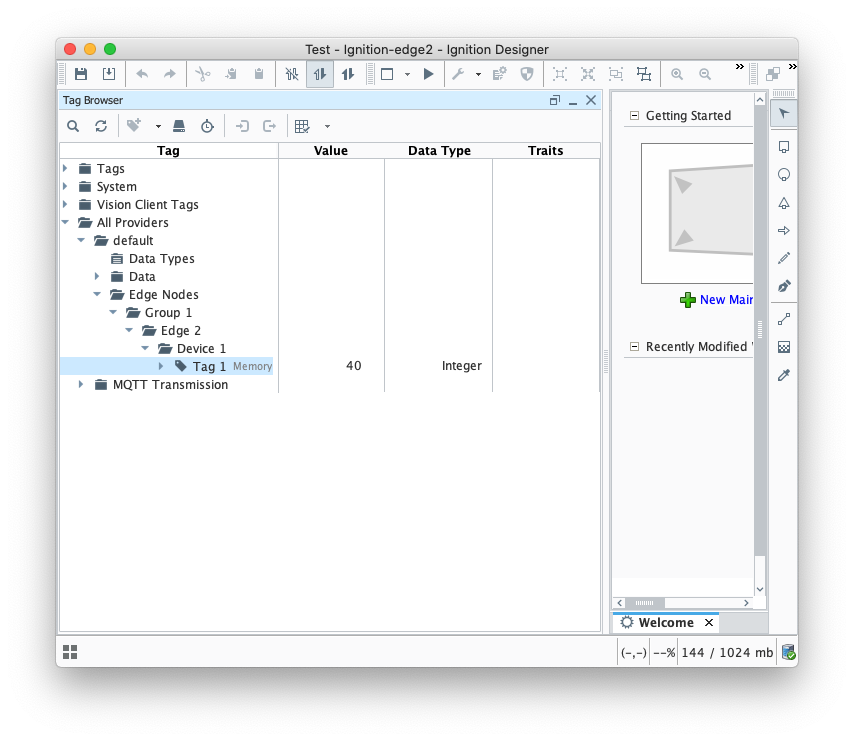Search tags with the magnifier icon

tap(73, 126)
